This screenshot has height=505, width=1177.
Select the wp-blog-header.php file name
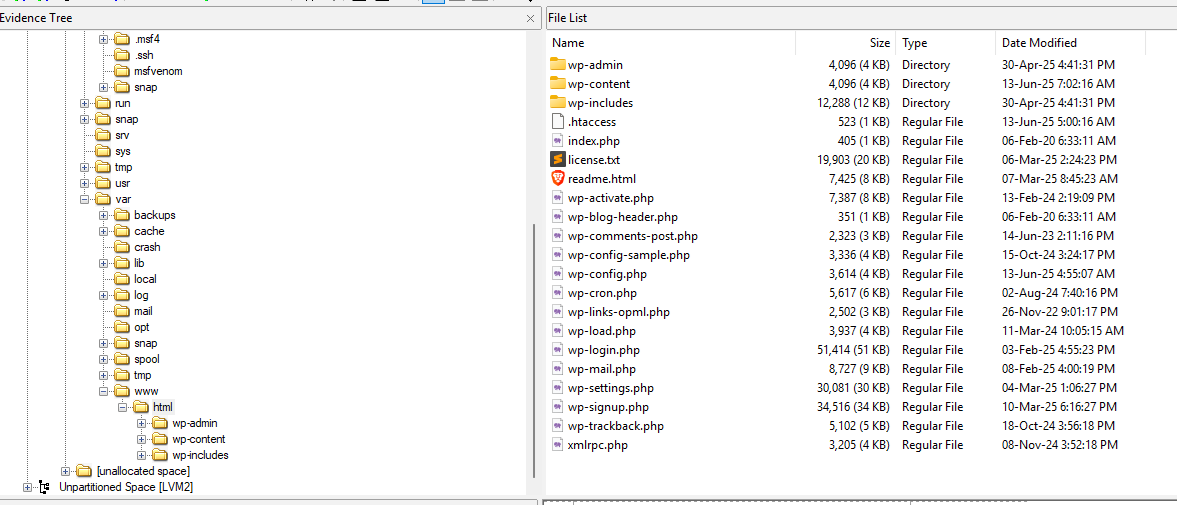tap(623, 217)
